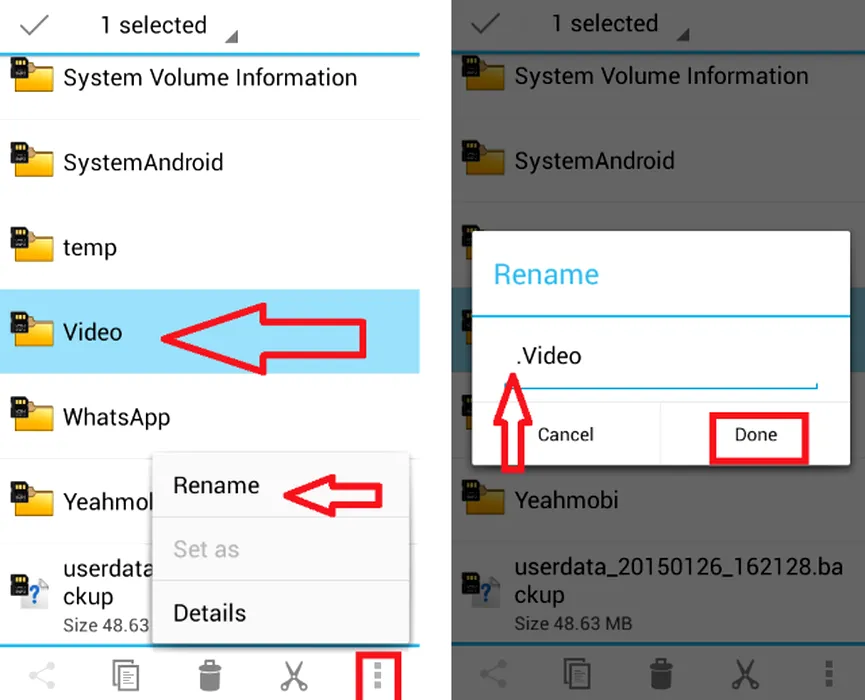Image resolution: width=865 pixels, height=700 pixels.
Task: Tap the temp folder icon
Action: tap(31, 244)
